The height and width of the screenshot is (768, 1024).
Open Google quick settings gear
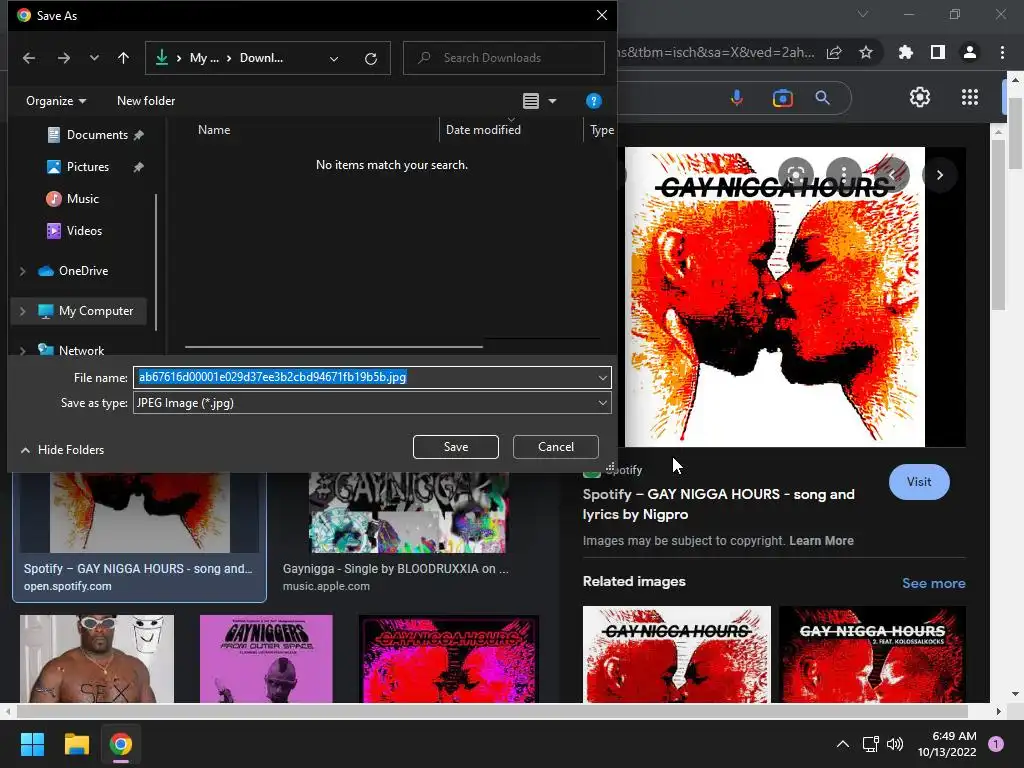[x=920, y=97]
